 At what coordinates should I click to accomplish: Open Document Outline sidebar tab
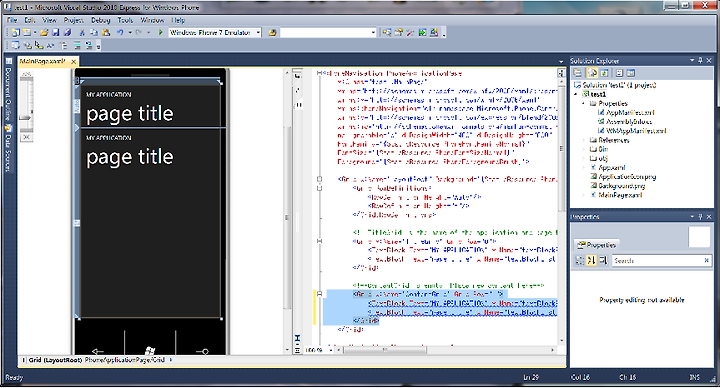coord(8,94)
